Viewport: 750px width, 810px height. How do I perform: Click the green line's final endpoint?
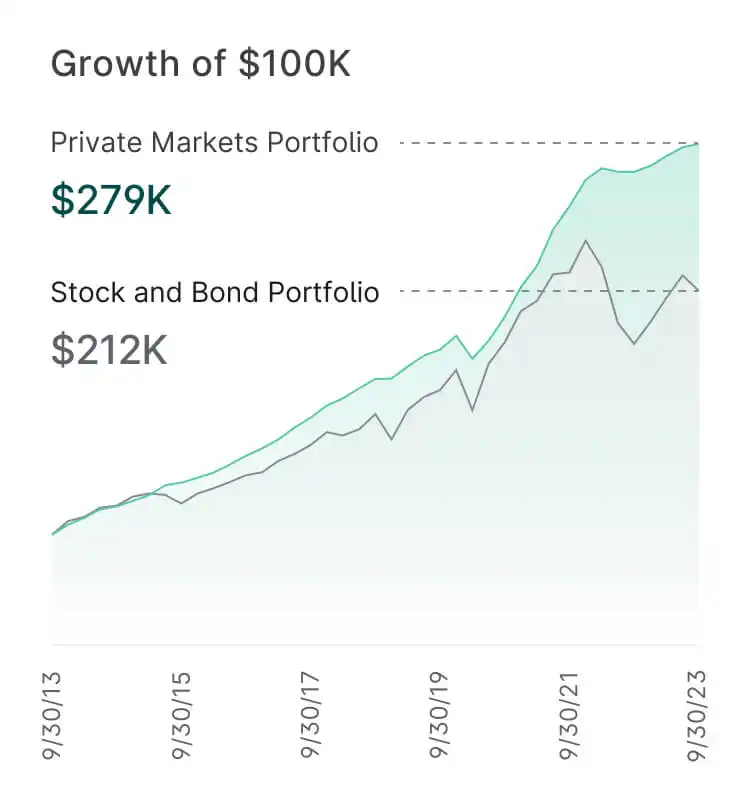click(698, 144)
